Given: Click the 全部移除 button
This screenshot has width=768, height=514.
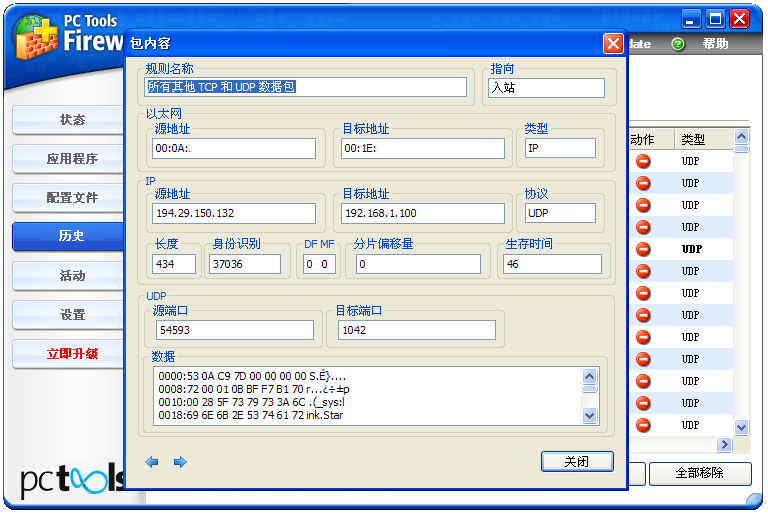Looking at the screenshot, I should click(x=699, y=473).
